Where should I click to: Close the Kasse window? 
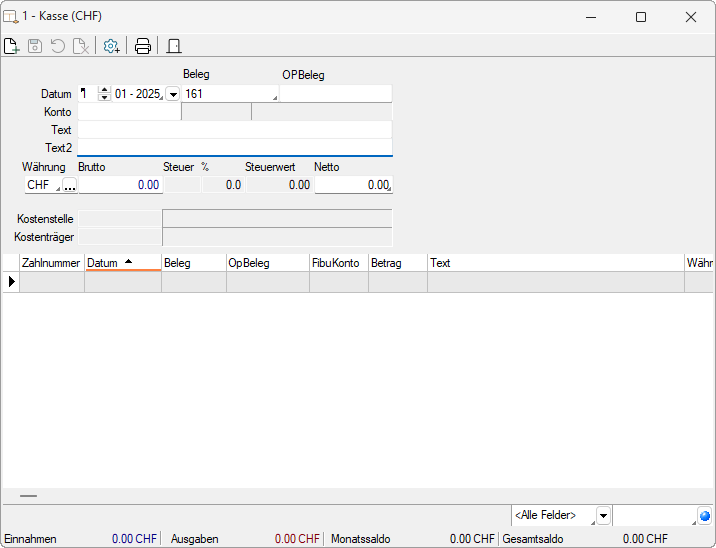[691, 17]
